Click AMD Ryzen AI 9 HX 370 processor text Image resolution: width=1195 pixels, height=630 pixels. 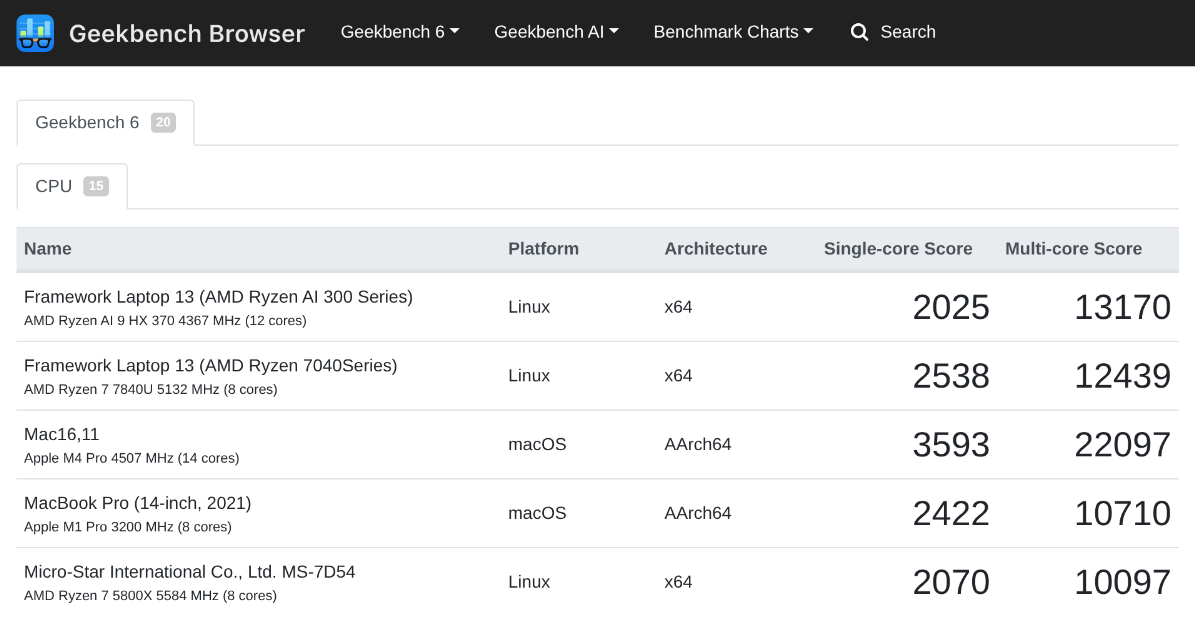click(165, 321)
